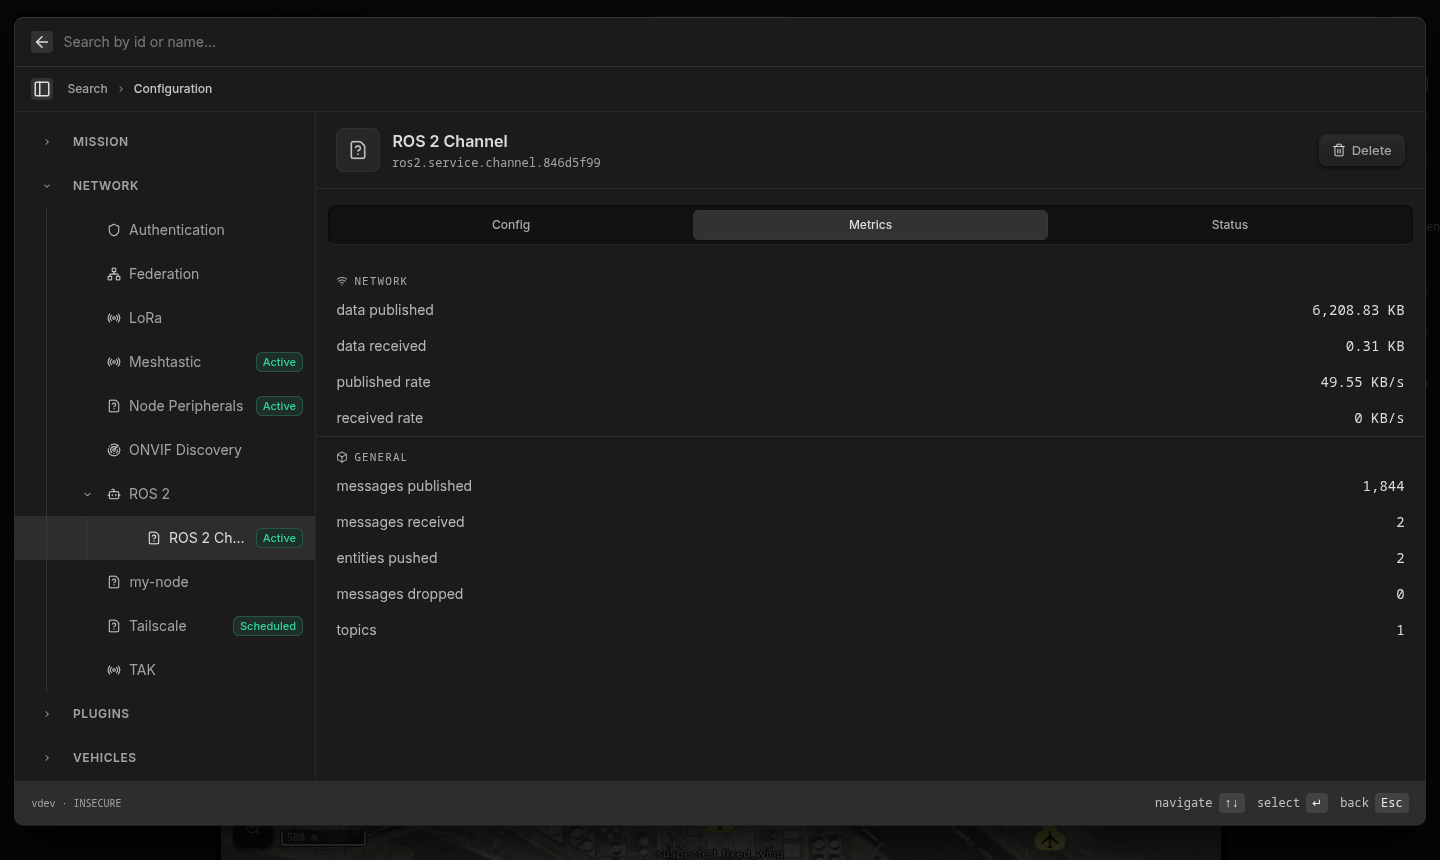This screenshot has width=1440, height=860.
Task: Click the Active badge on Meshtastic
Action: (x=279, y=362)
